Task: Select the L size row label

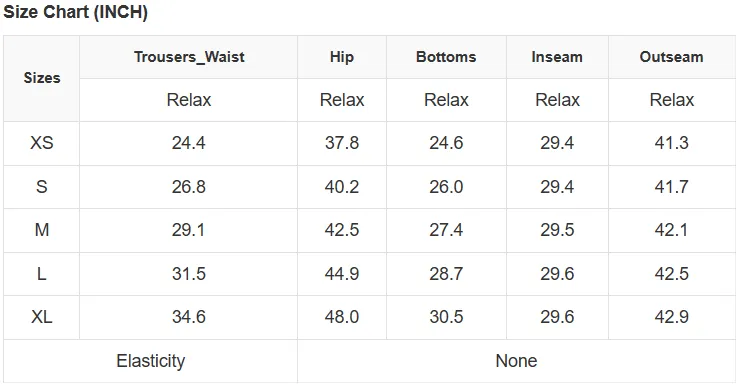Action: point(42,274)
